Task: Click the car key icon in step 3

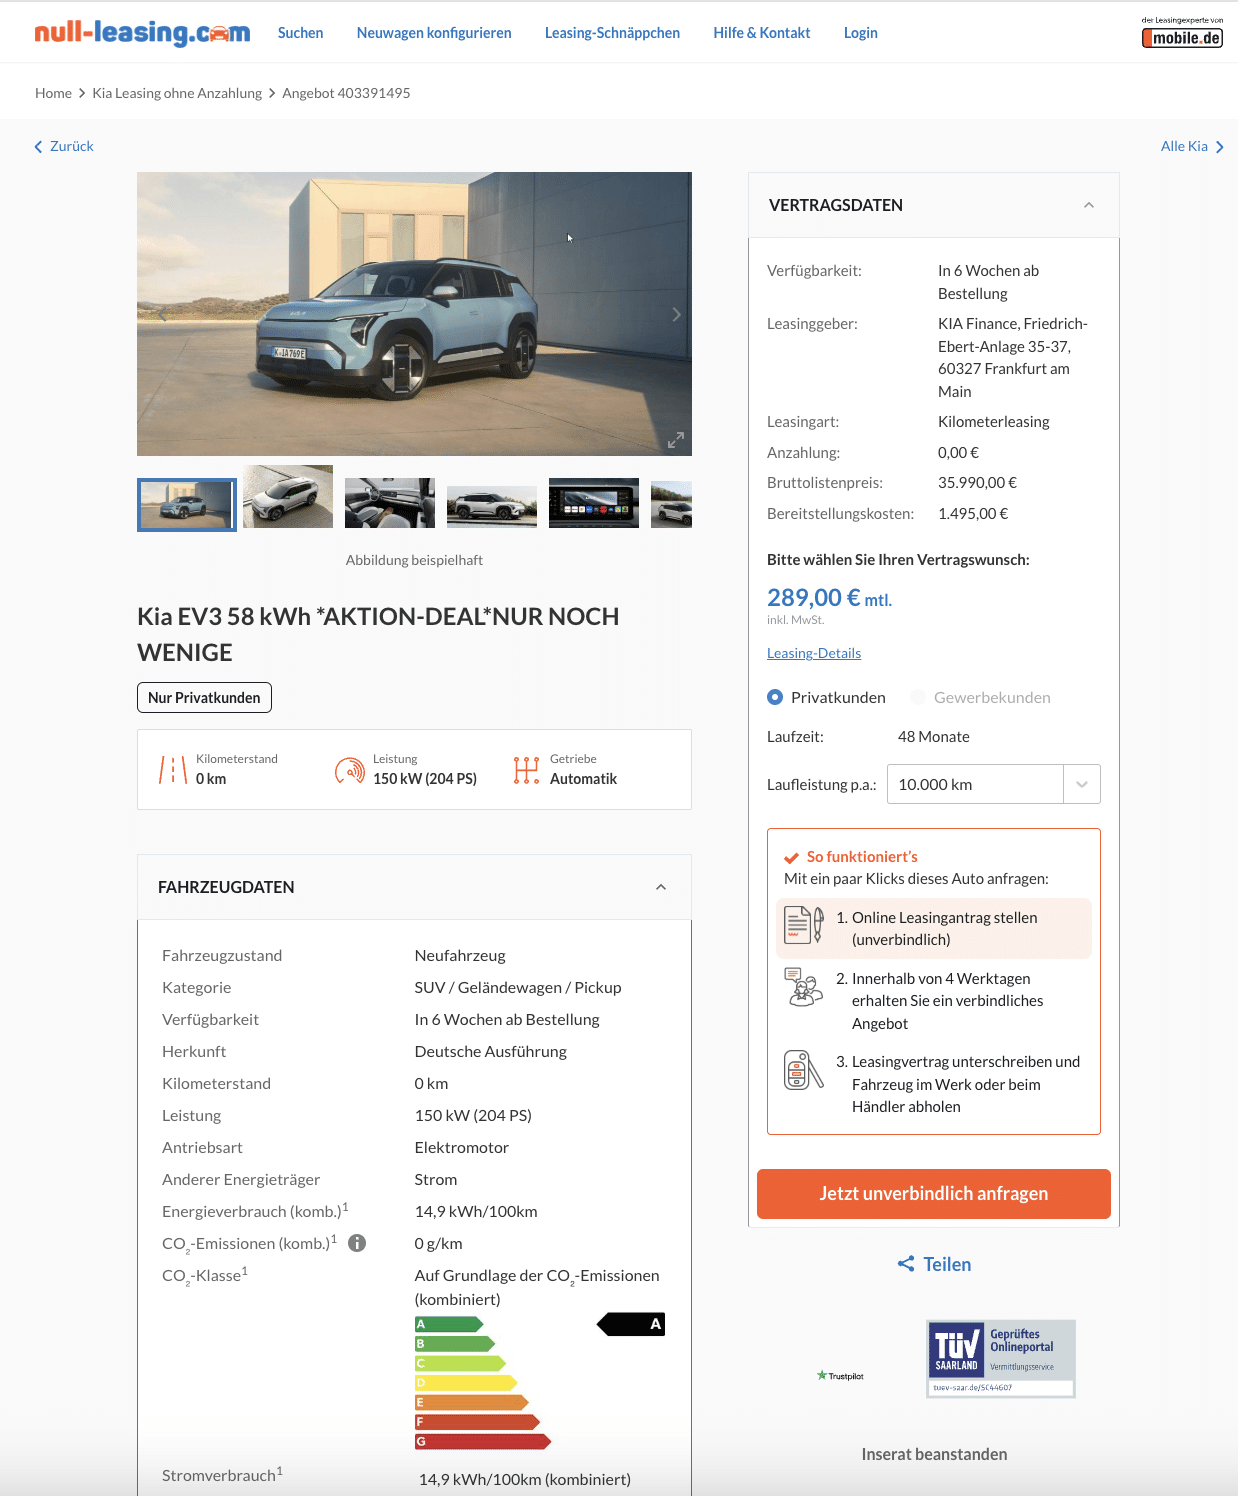Action: coord(804,1070)
